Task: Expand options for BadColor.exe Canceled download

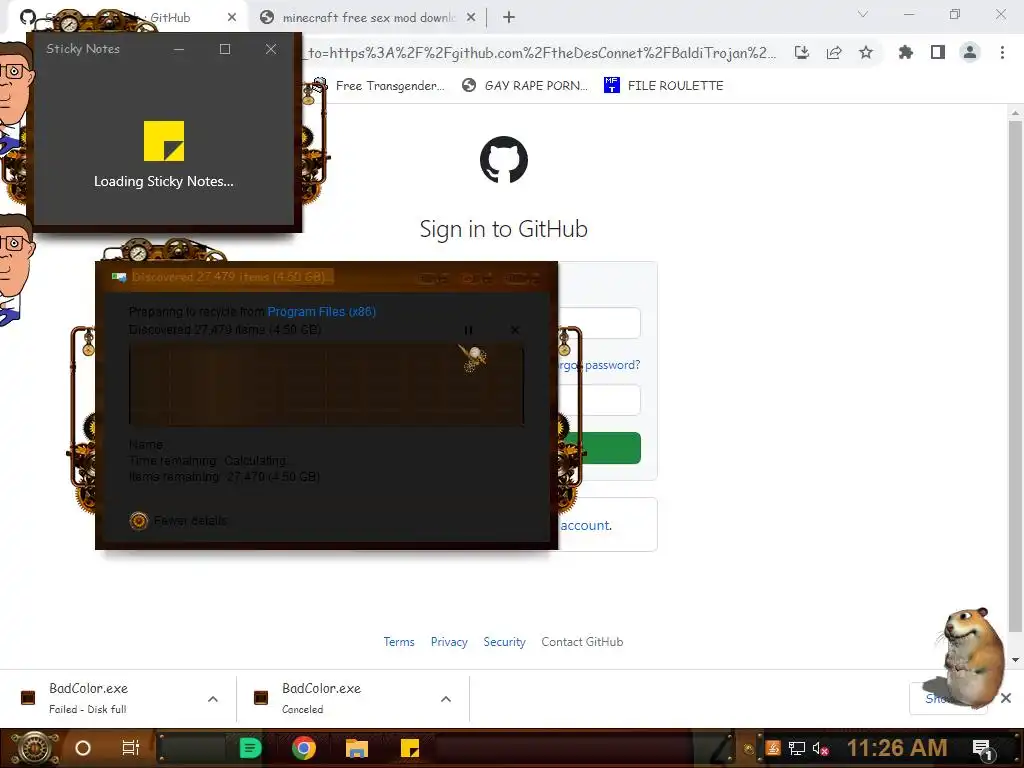Action: pyautogui.click(x=446, y=699)
